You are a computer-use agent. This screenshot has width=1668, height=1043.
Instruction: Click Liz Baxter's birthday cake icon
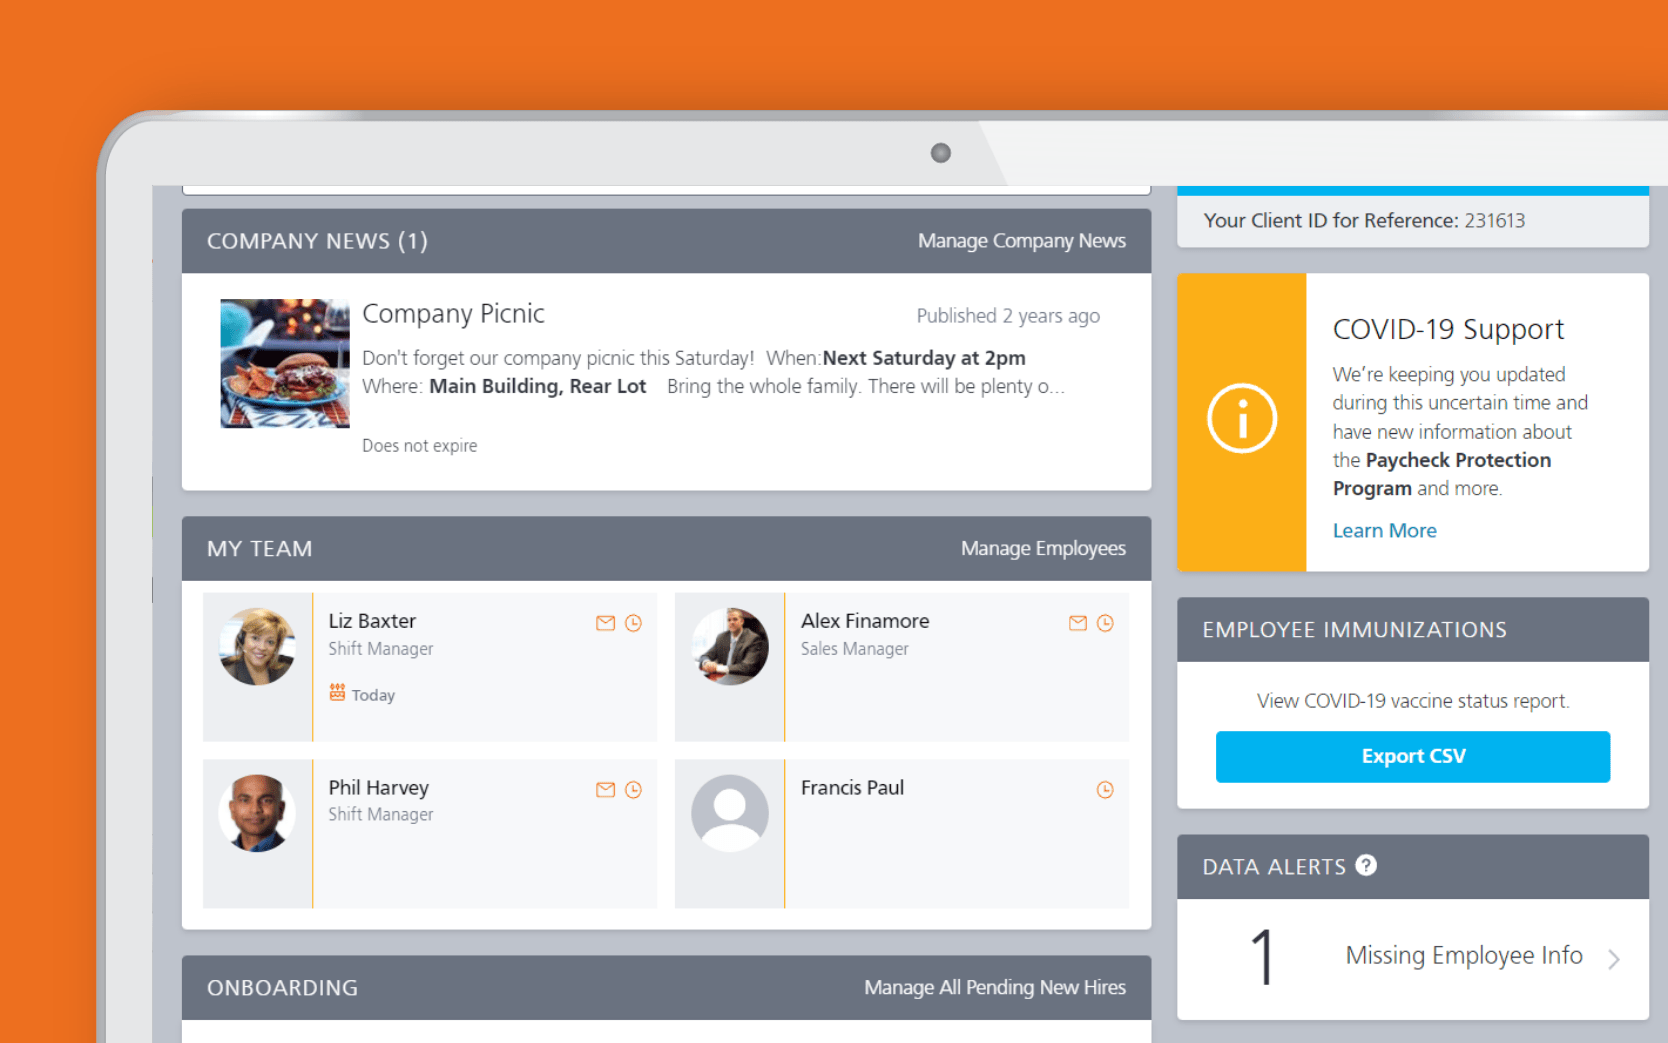[337, 693]
